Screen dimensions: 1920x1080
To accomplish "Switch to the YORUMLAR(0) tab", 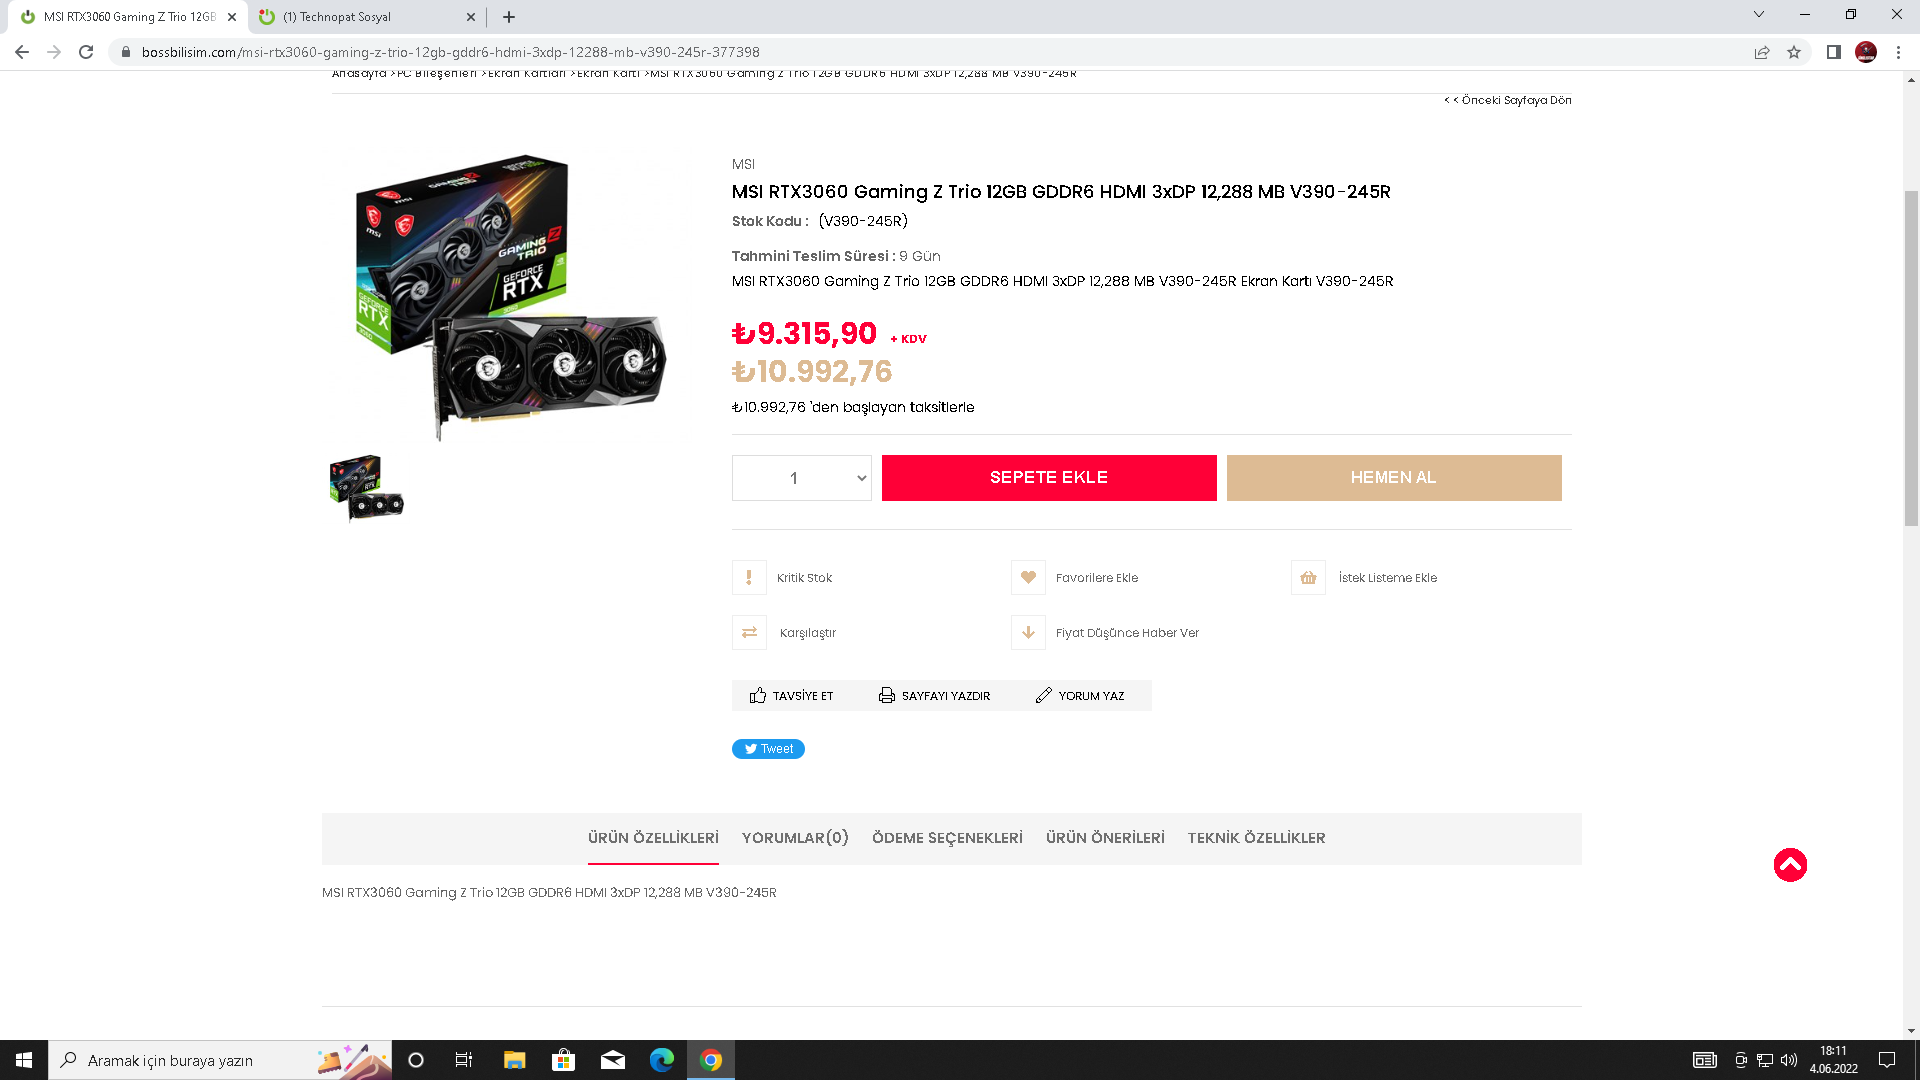I will point(795,838).
